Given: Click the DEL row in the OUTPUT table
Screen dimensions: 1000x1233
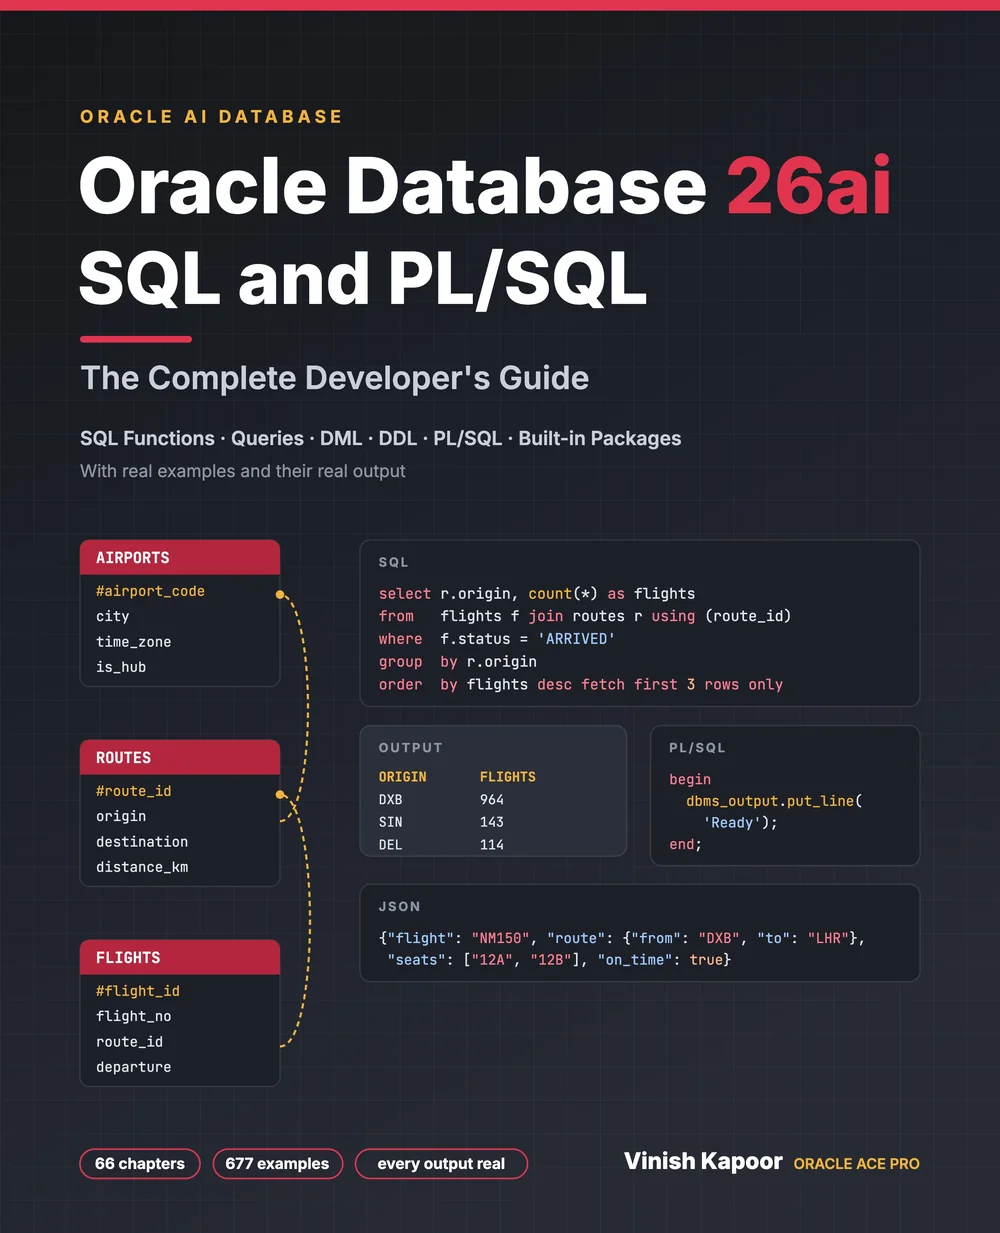Looking at the screenshot, I should pyautogui.click(x=493, y=845).
